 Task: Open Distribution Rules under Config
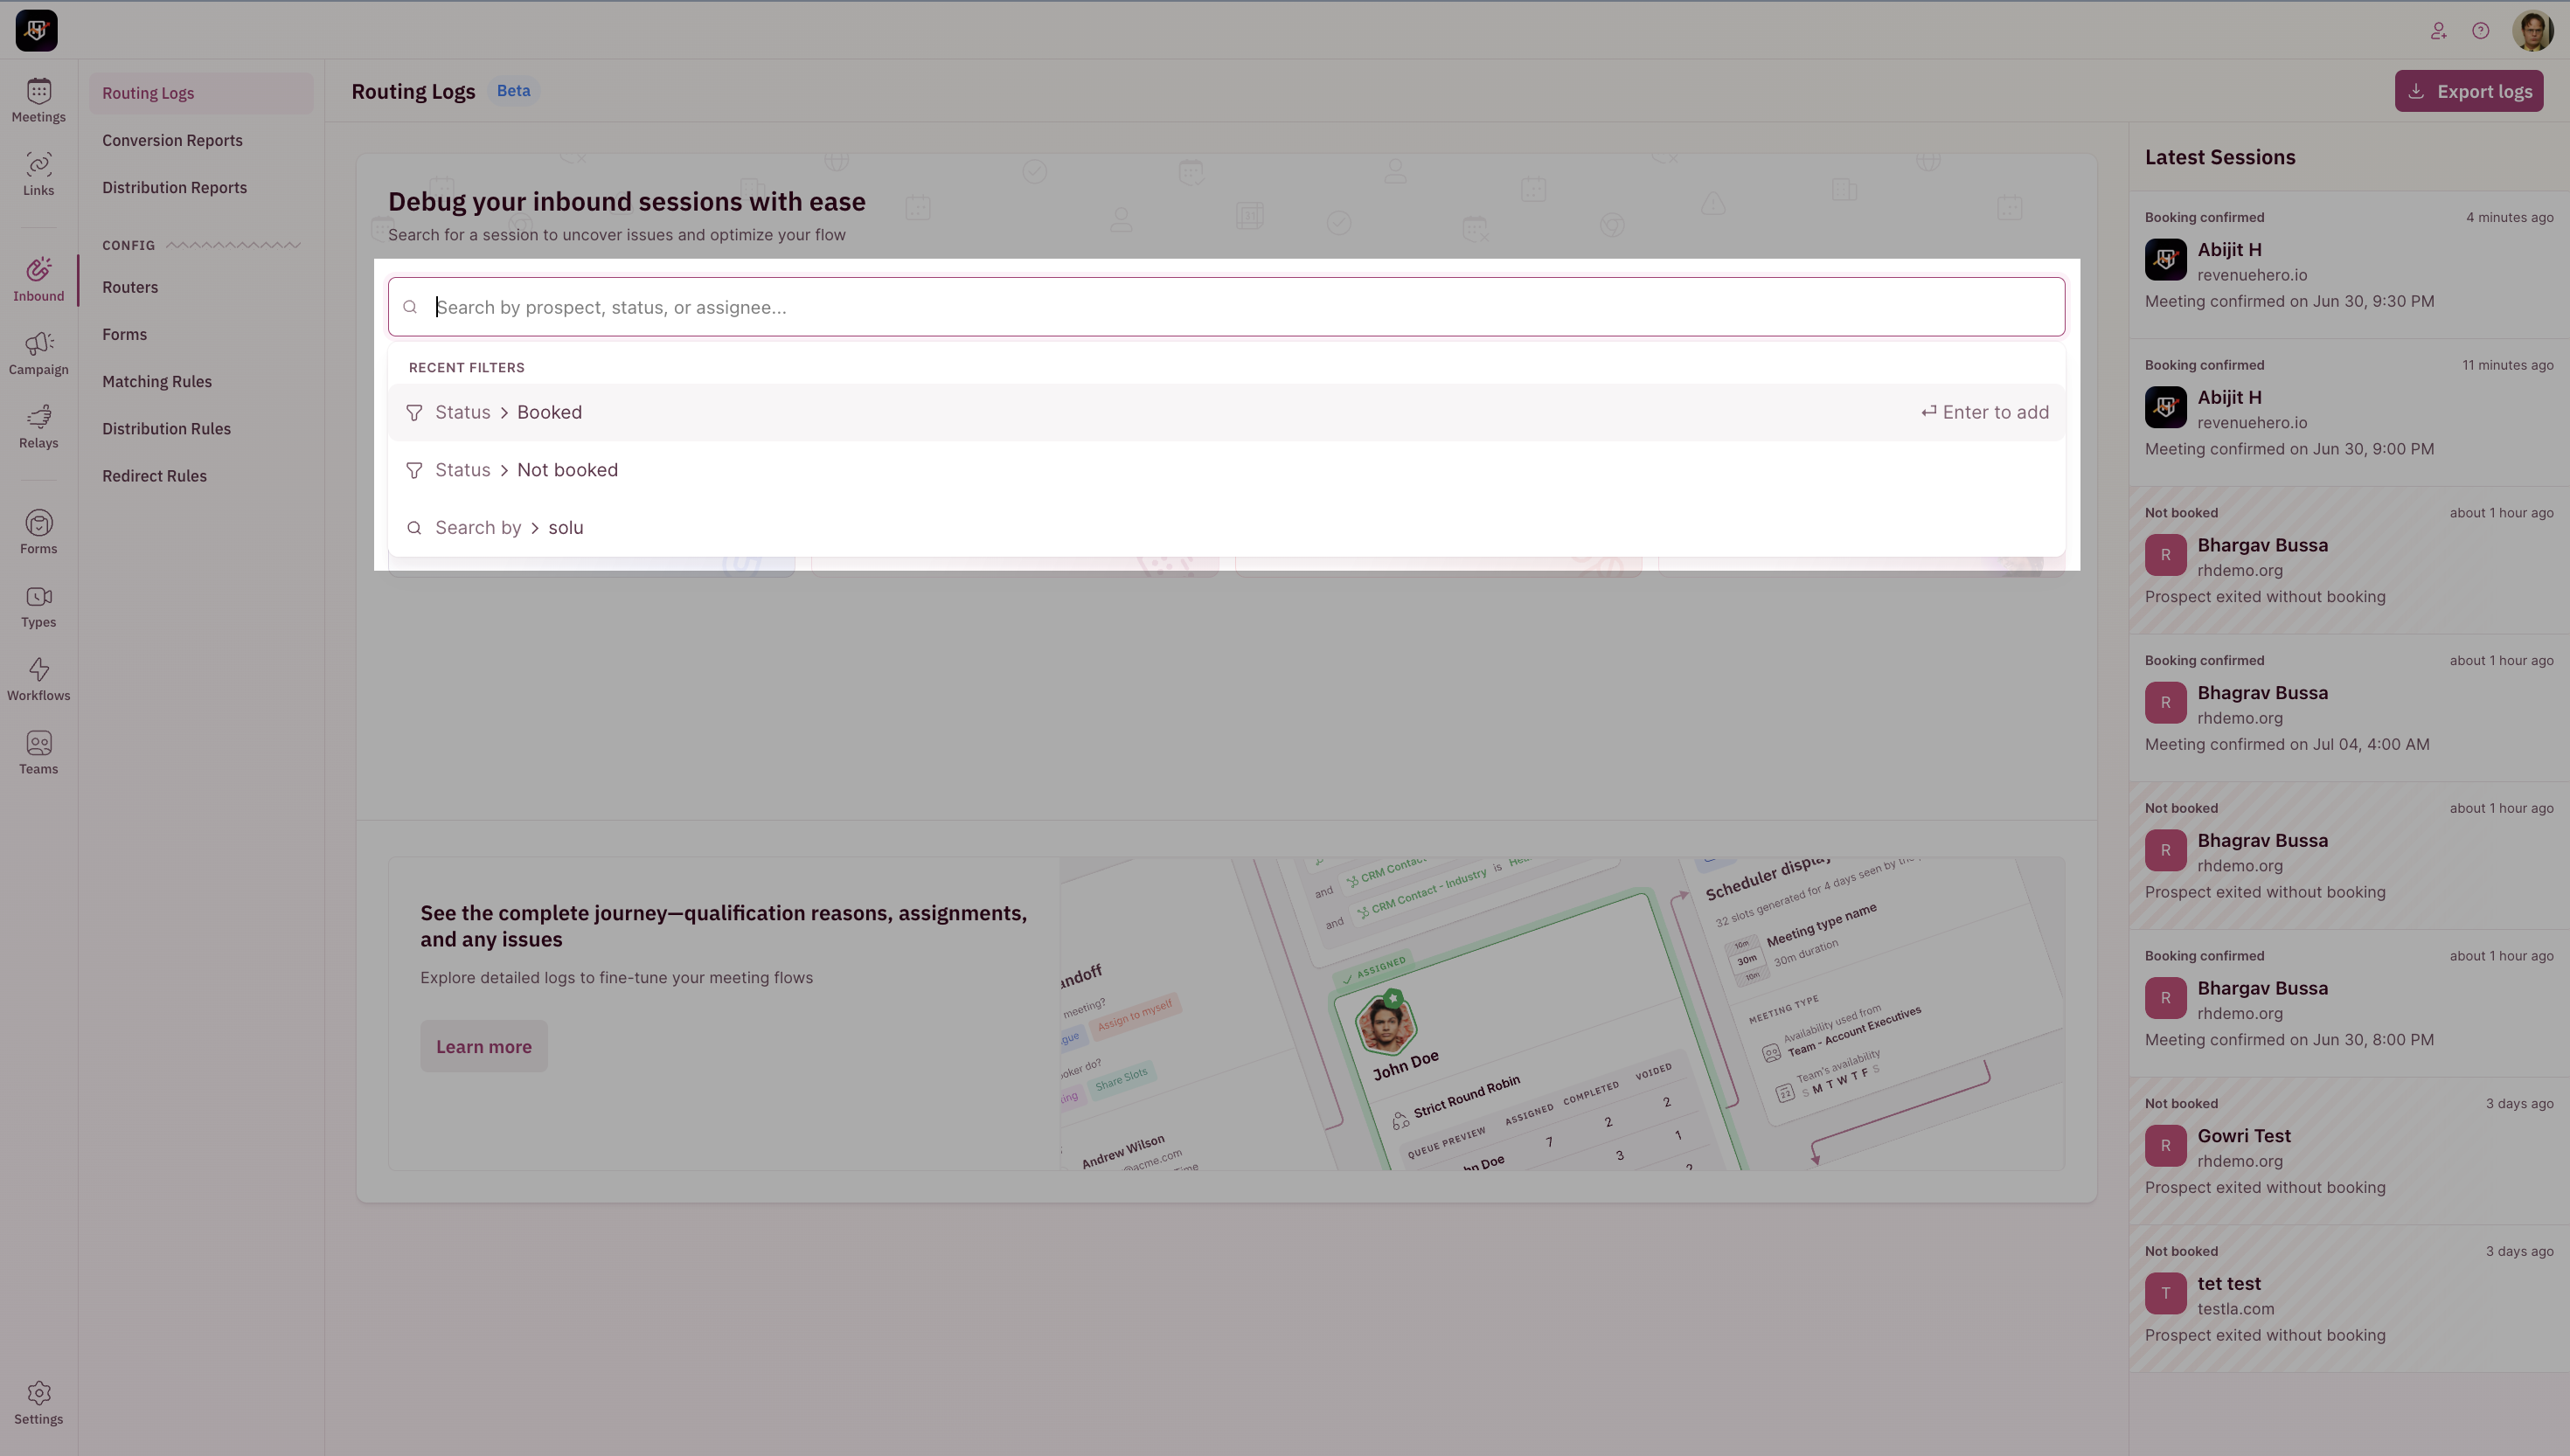(201, 428)
